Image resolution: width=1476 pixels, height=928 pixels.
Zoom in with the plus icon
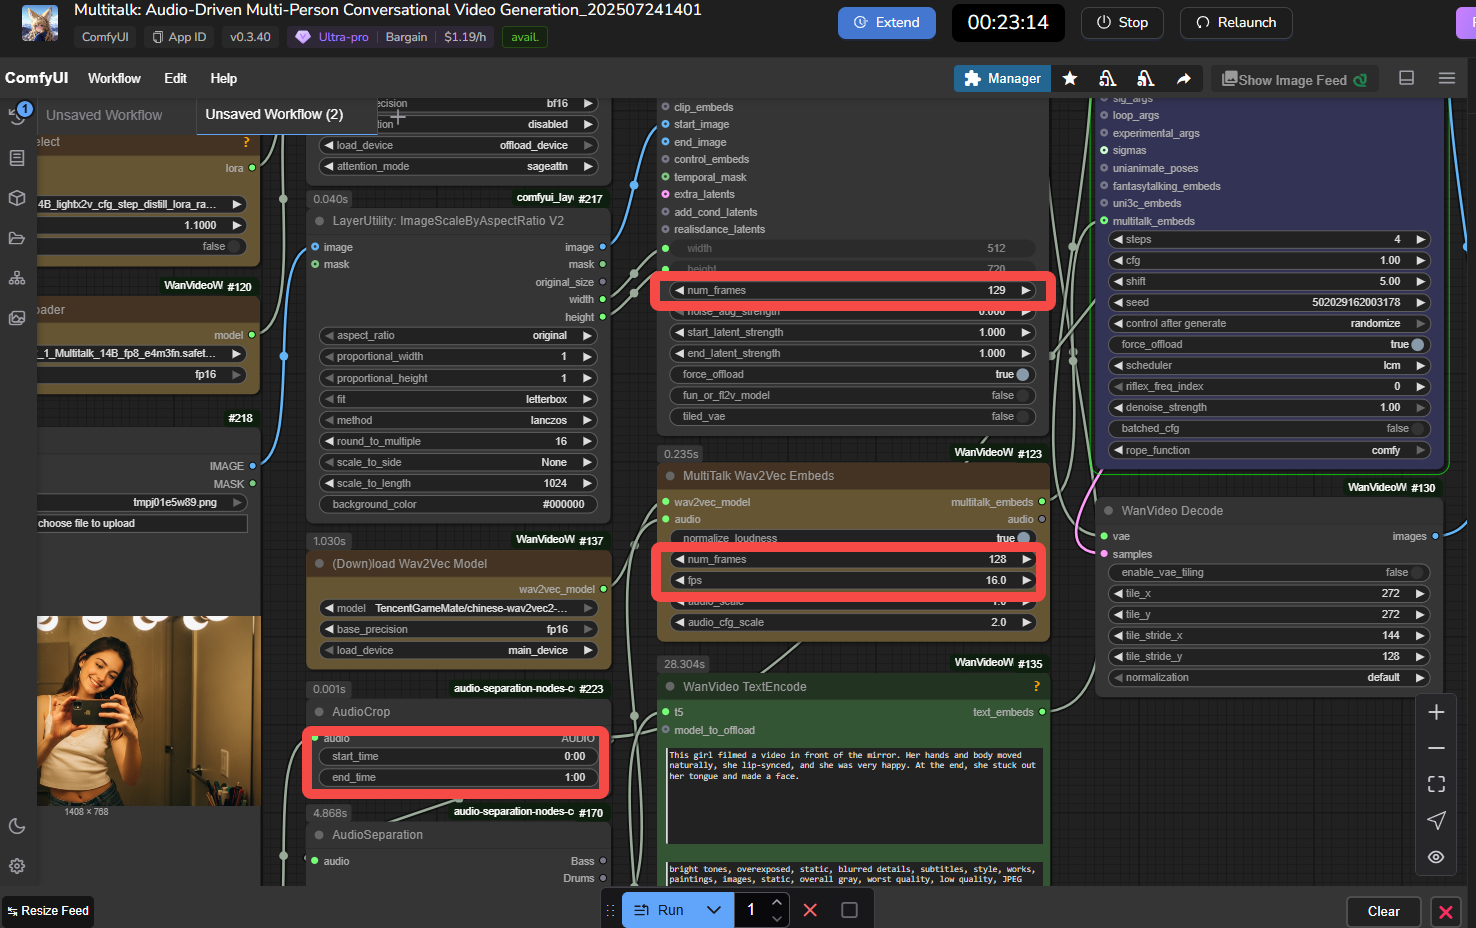(x=1436, y=712)
